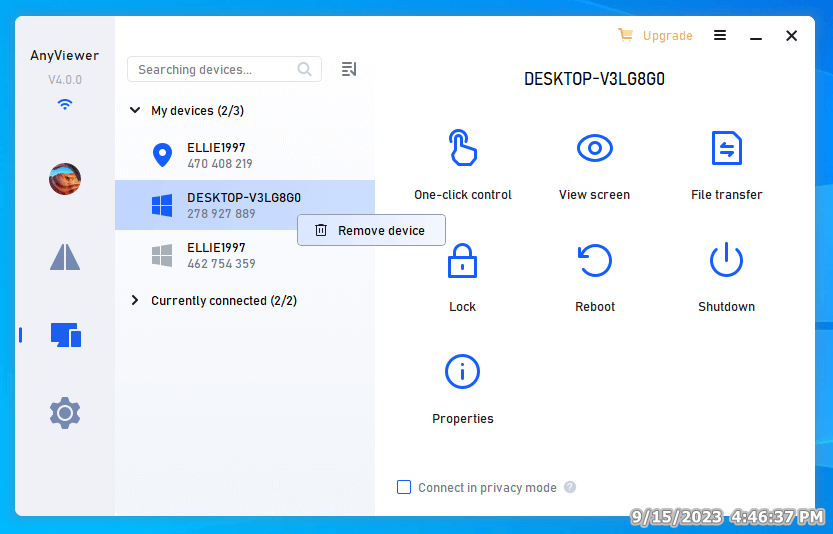Click the Lock label text

(462, 307)
